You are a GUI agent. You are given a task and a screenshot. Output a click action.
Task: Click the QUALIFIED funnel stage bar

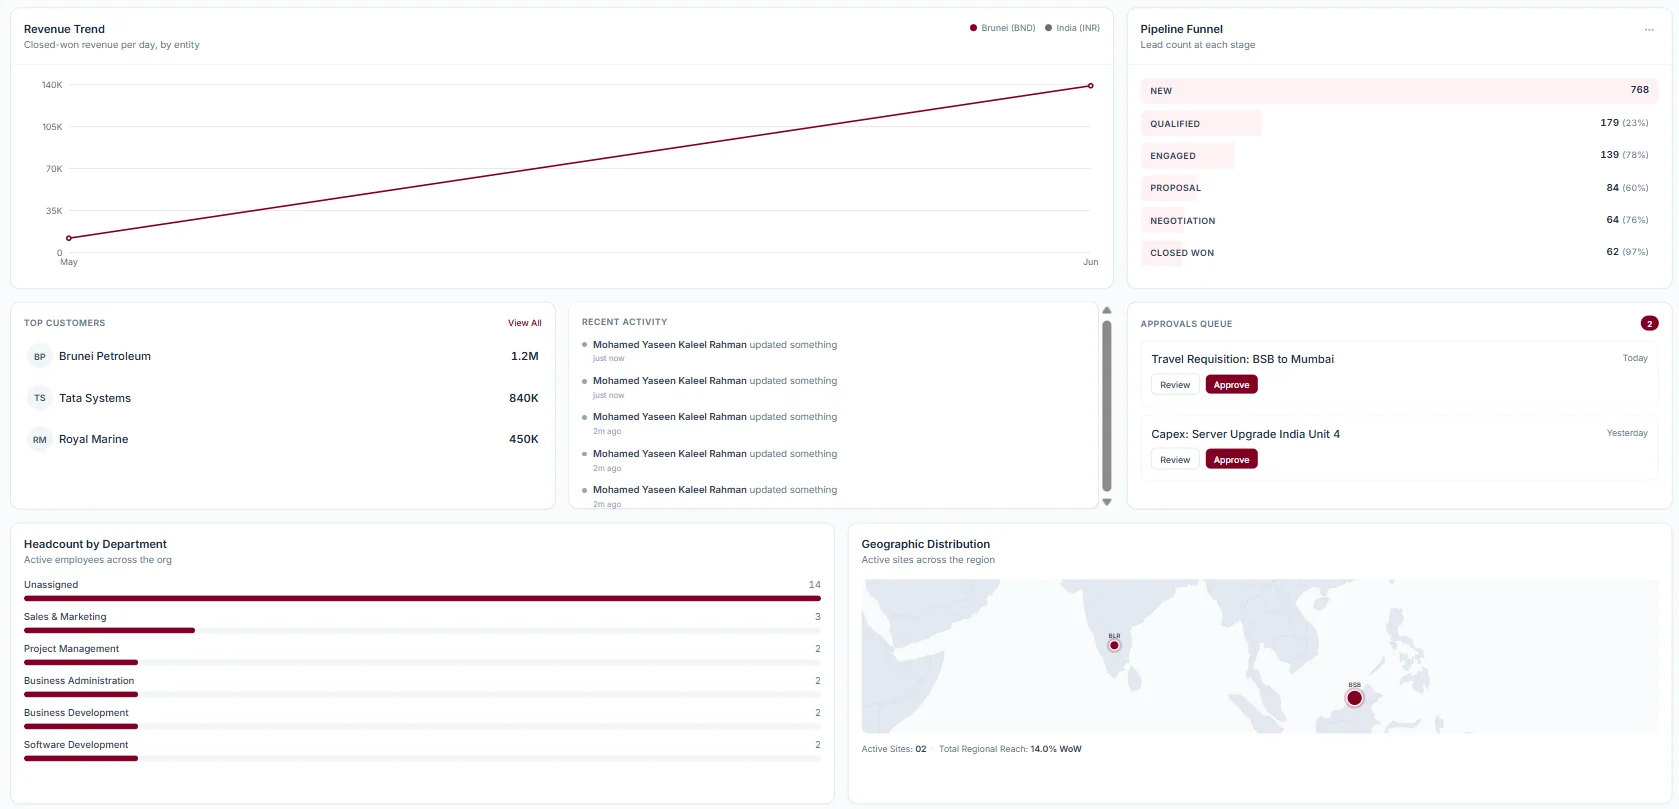1201,124
